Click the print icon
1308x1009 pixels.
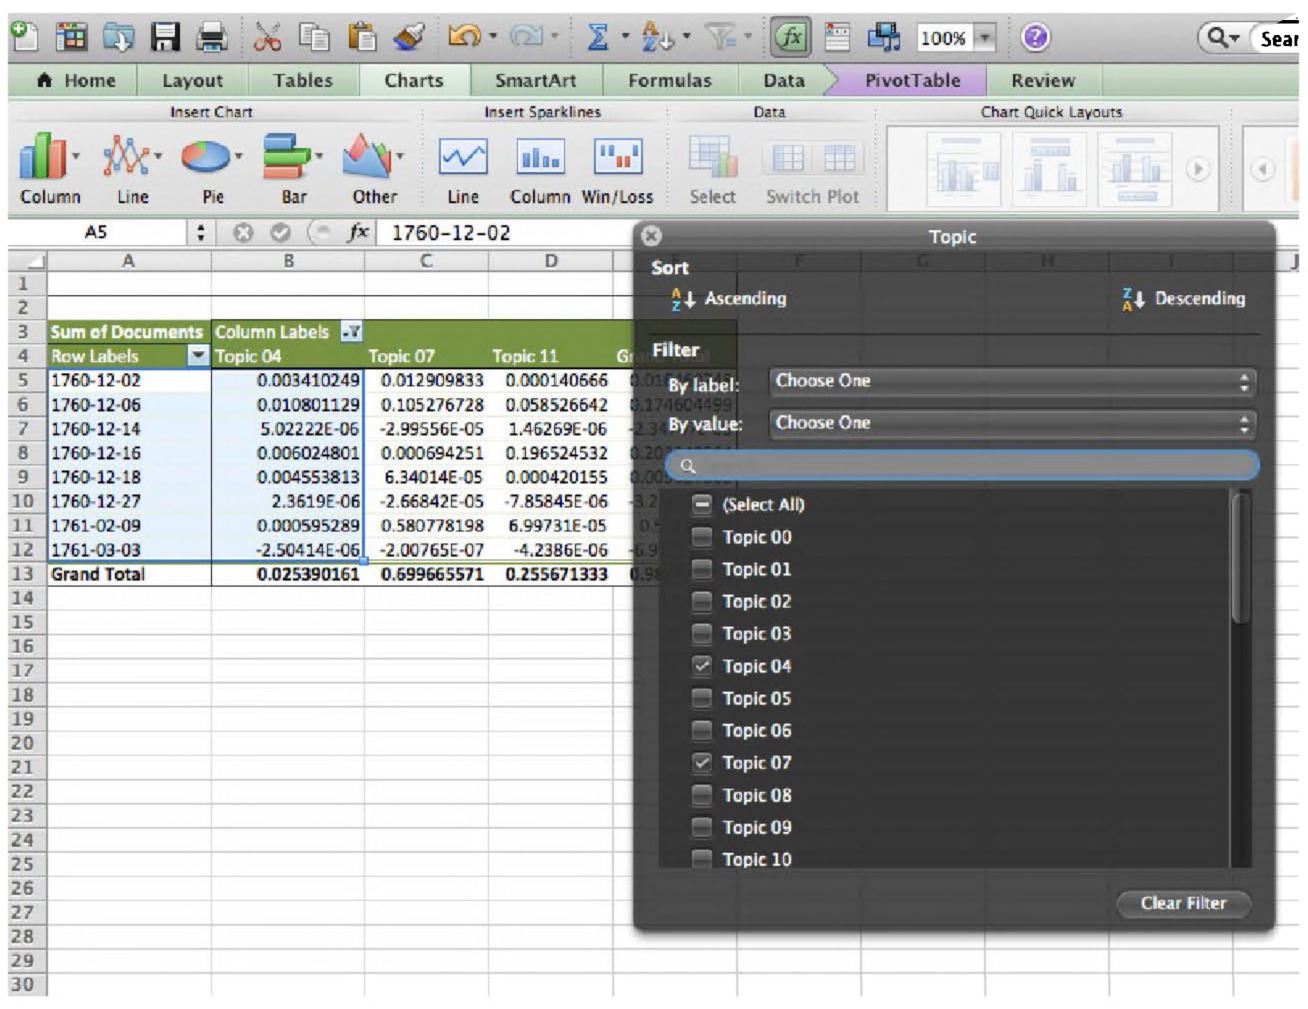pyautogui.click(x=212, y=37)
